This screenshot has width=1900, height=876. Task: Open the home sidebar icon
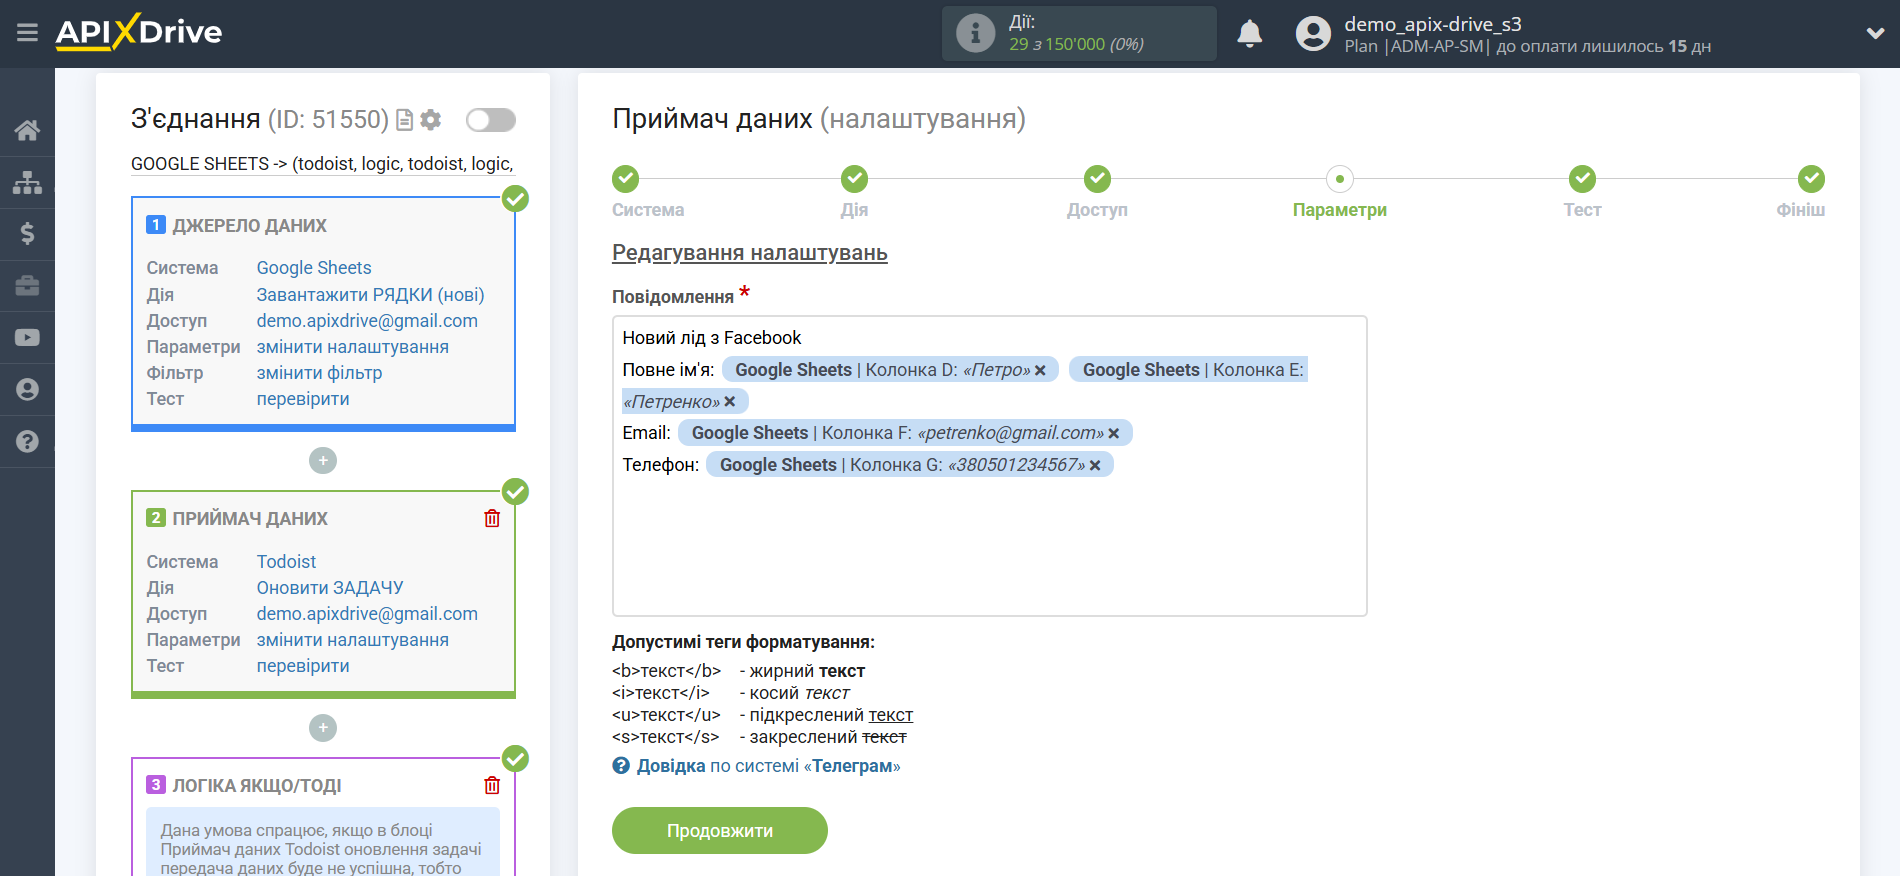27,130
